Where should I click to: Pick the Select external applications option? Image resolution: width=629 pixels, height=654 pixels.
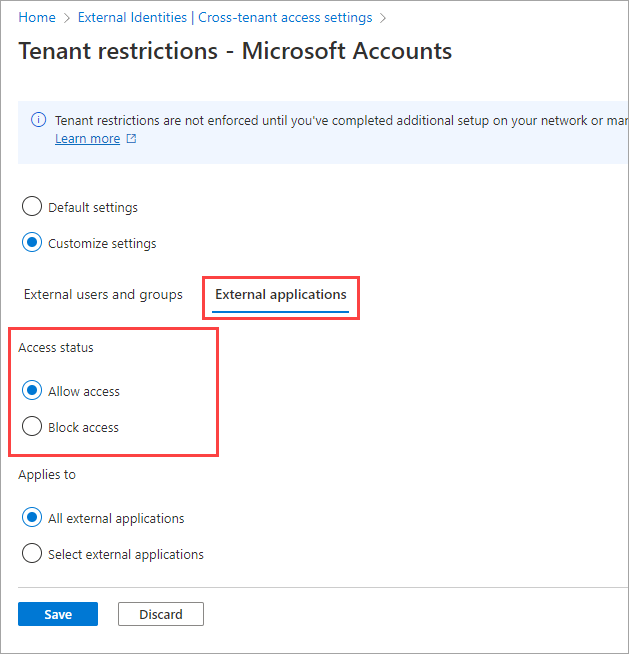32,554
